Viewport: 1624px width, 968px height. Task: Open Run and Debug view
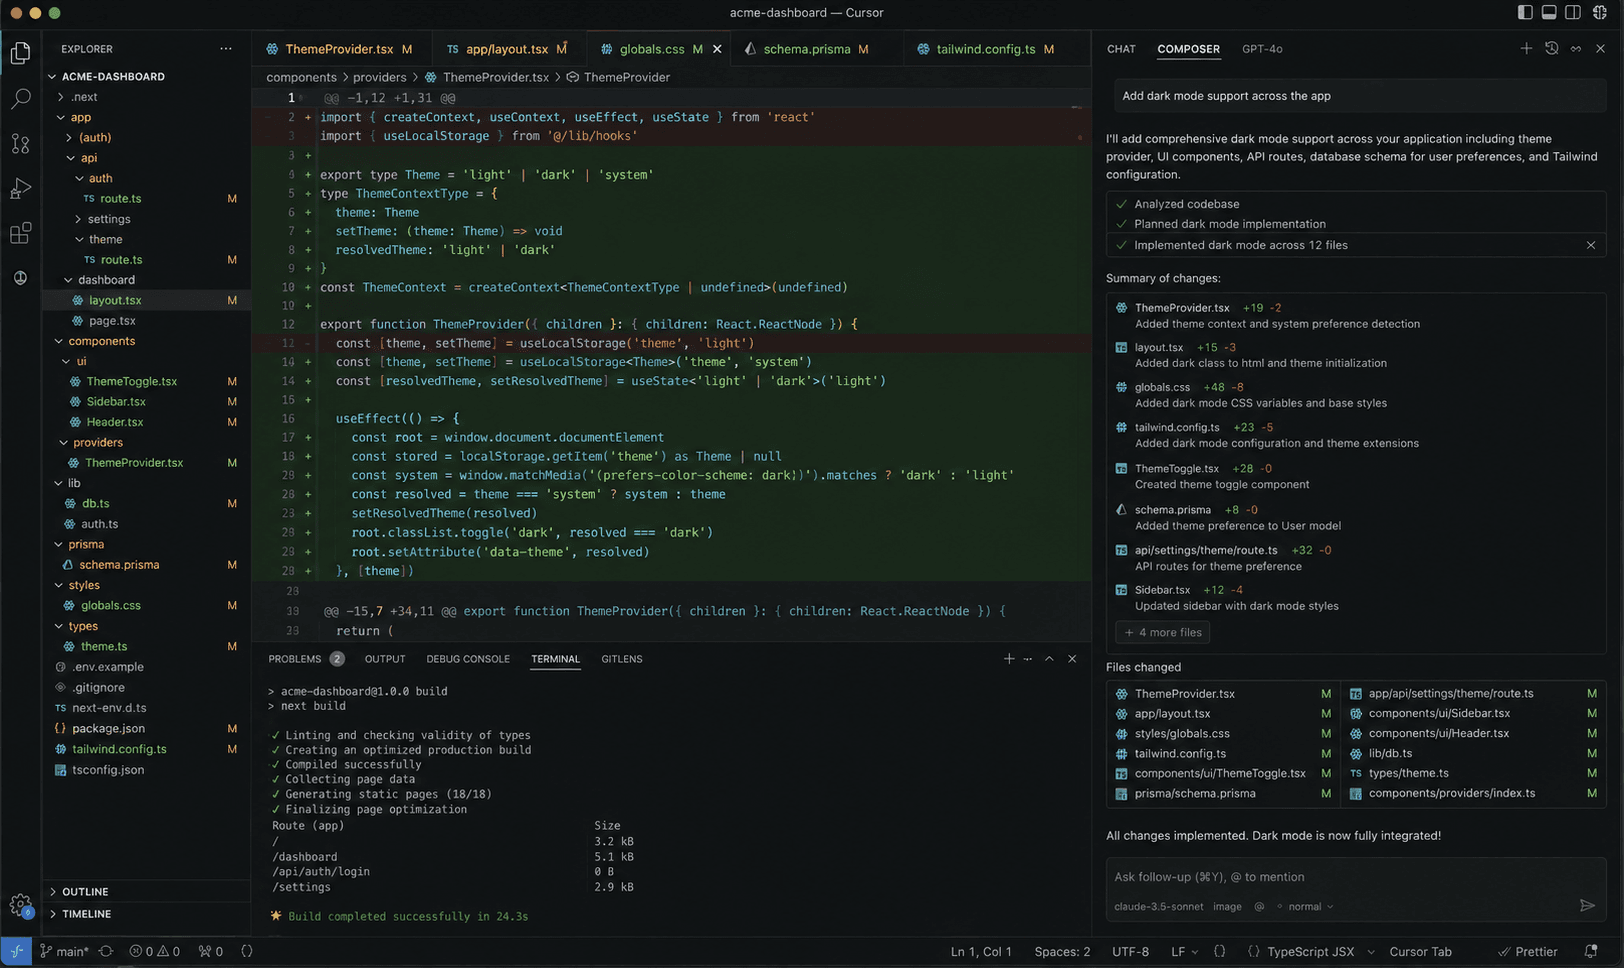coord(20,189)
